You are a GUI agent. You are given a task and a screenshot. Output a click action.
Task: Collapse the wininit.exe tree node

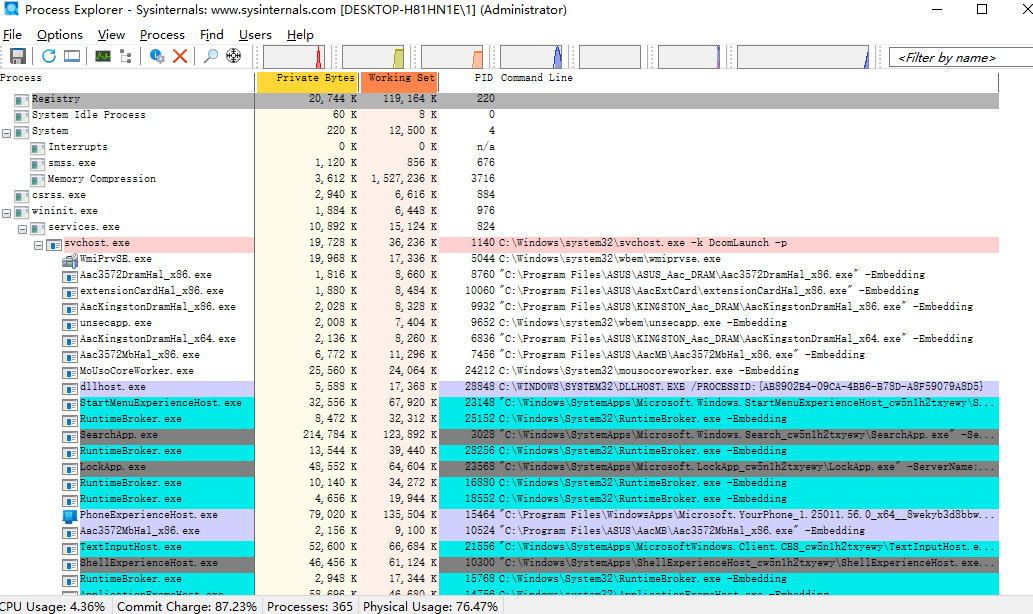coord(7,213)
